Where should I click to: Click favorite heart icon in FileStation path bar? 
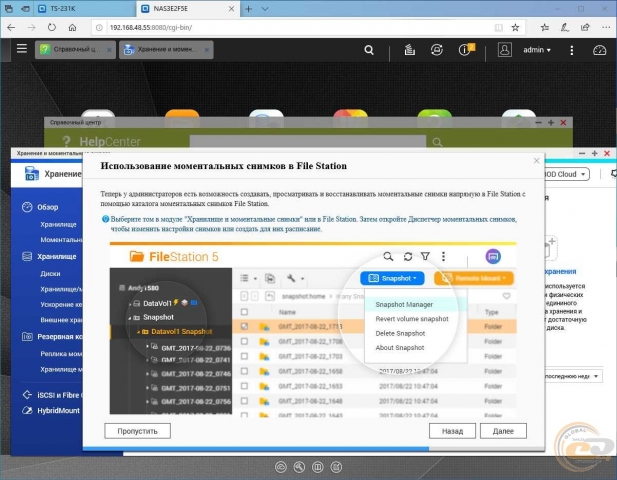(506, 296)
